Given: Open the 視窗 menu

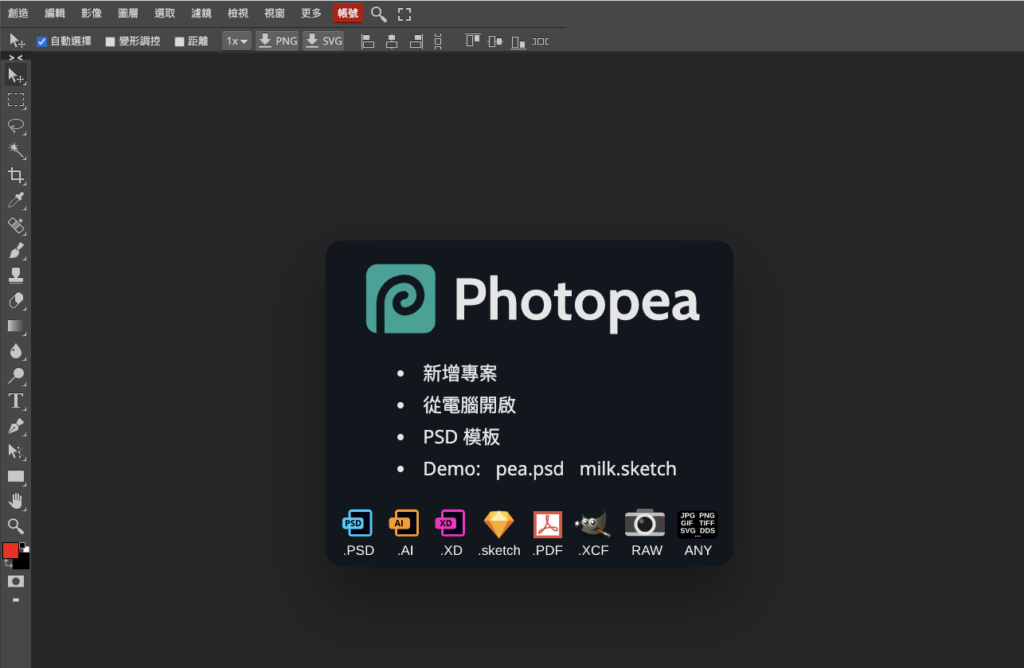Looking at the screenshot, I should 274,13.
